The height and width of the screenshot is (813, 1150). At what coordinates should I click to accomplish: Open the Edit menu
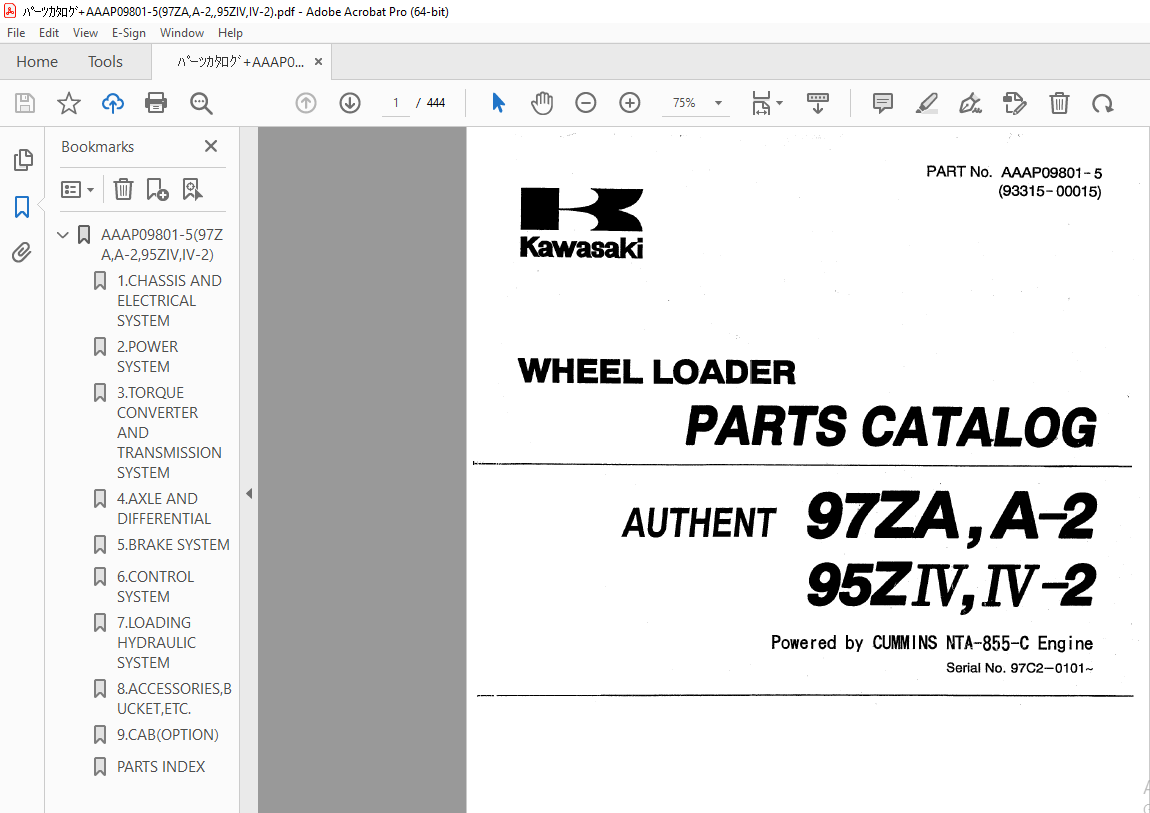(48, 33)
